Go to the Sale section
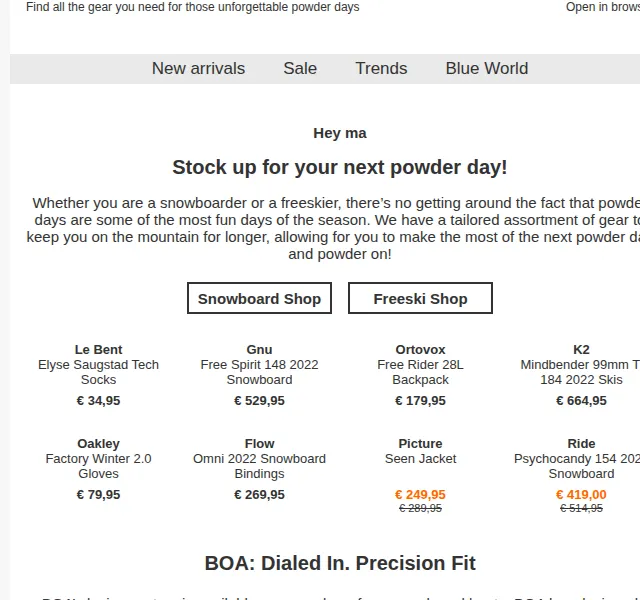 coord(300,69)
